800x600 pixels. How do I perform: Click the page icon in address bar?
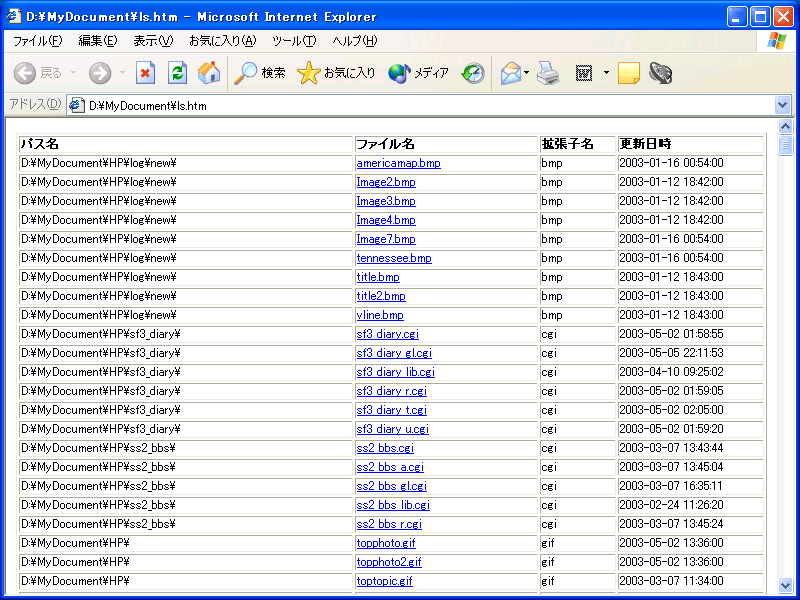click(77, 106)
